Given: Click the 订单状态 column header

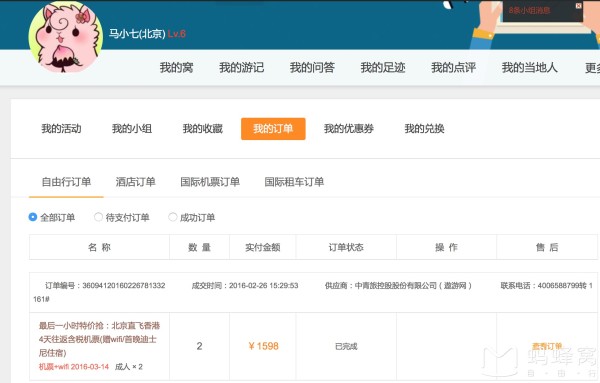Looking at the screenshot, I should pyautogui.click(x=346, y=247).
